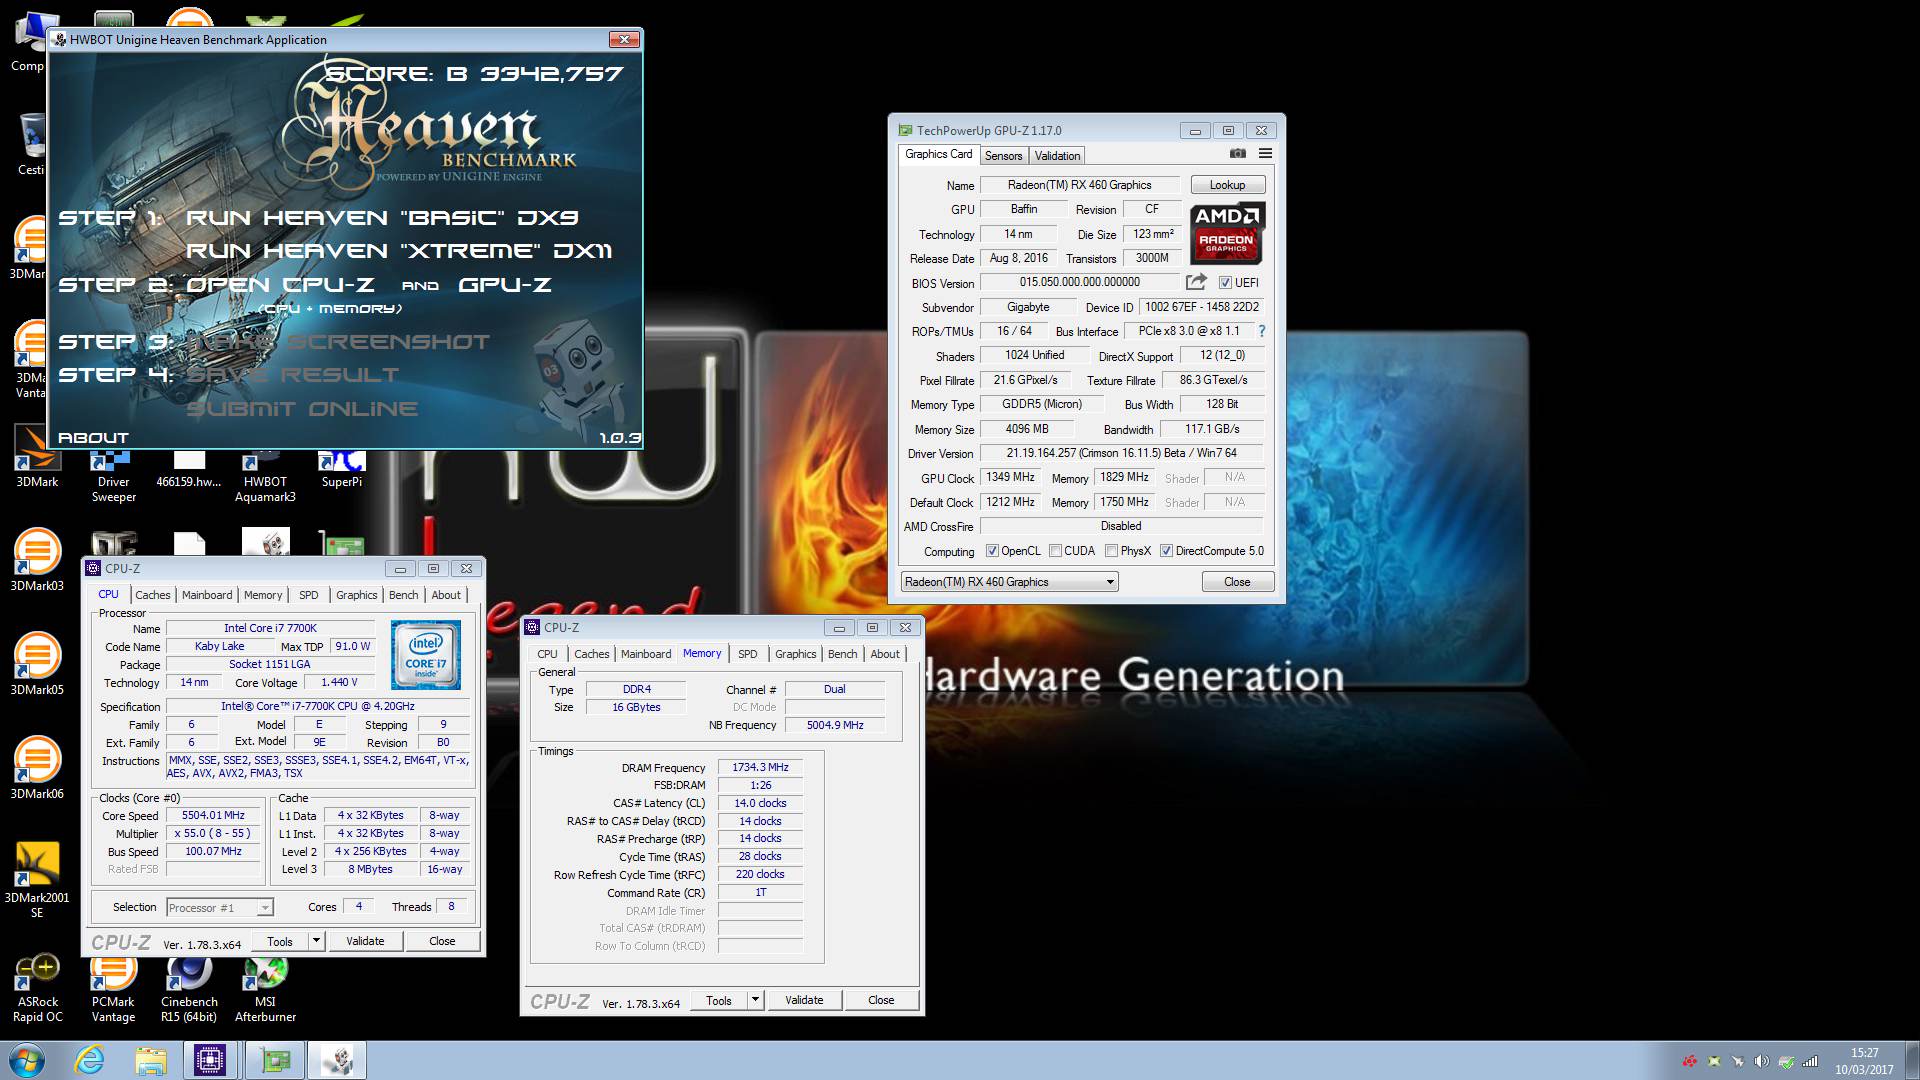The height and width of the screenshot is (1080, 1920).
Task: Click Submit Online in HWBOT Heaven
Action: tap(302, 409)
